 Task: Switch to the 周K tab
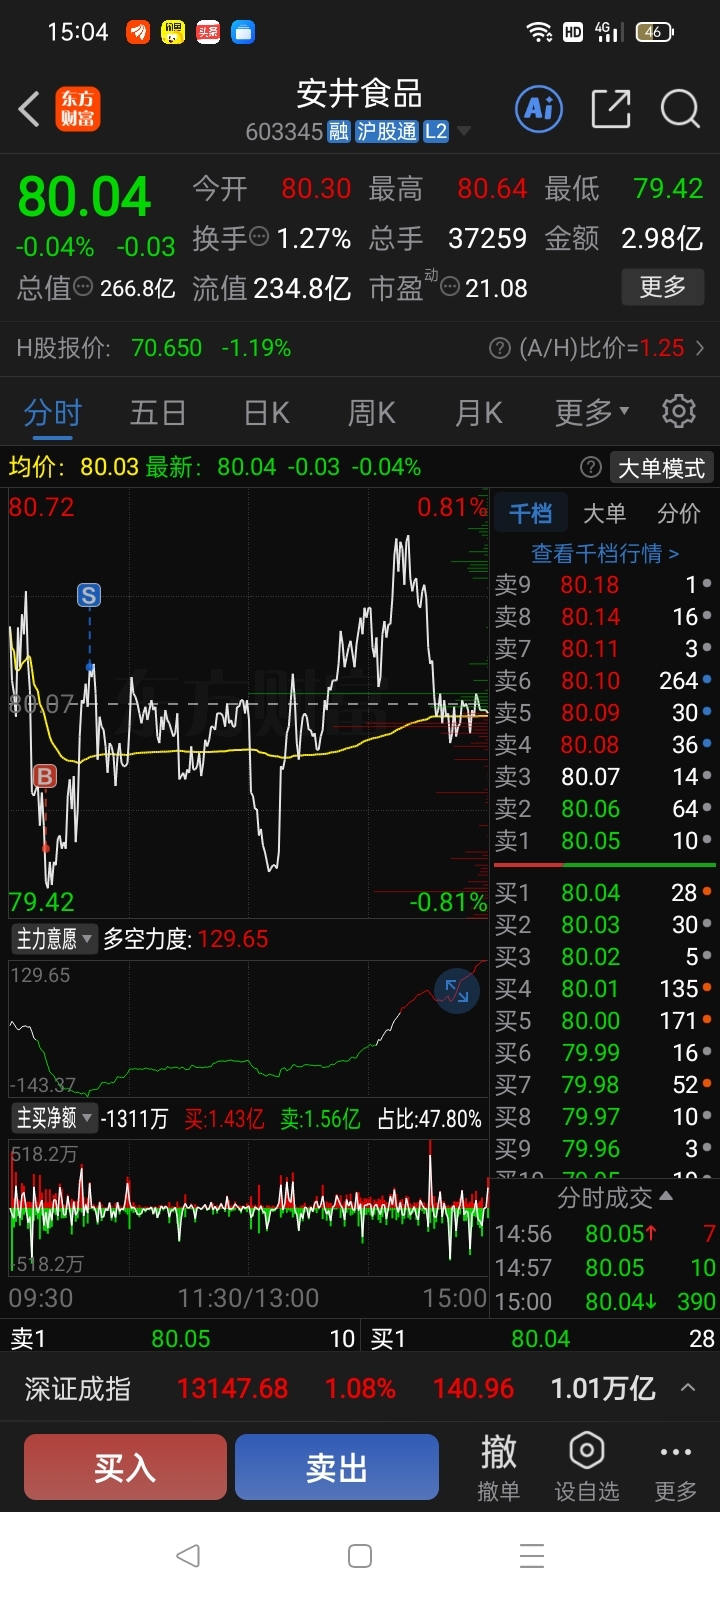point(372,412)
